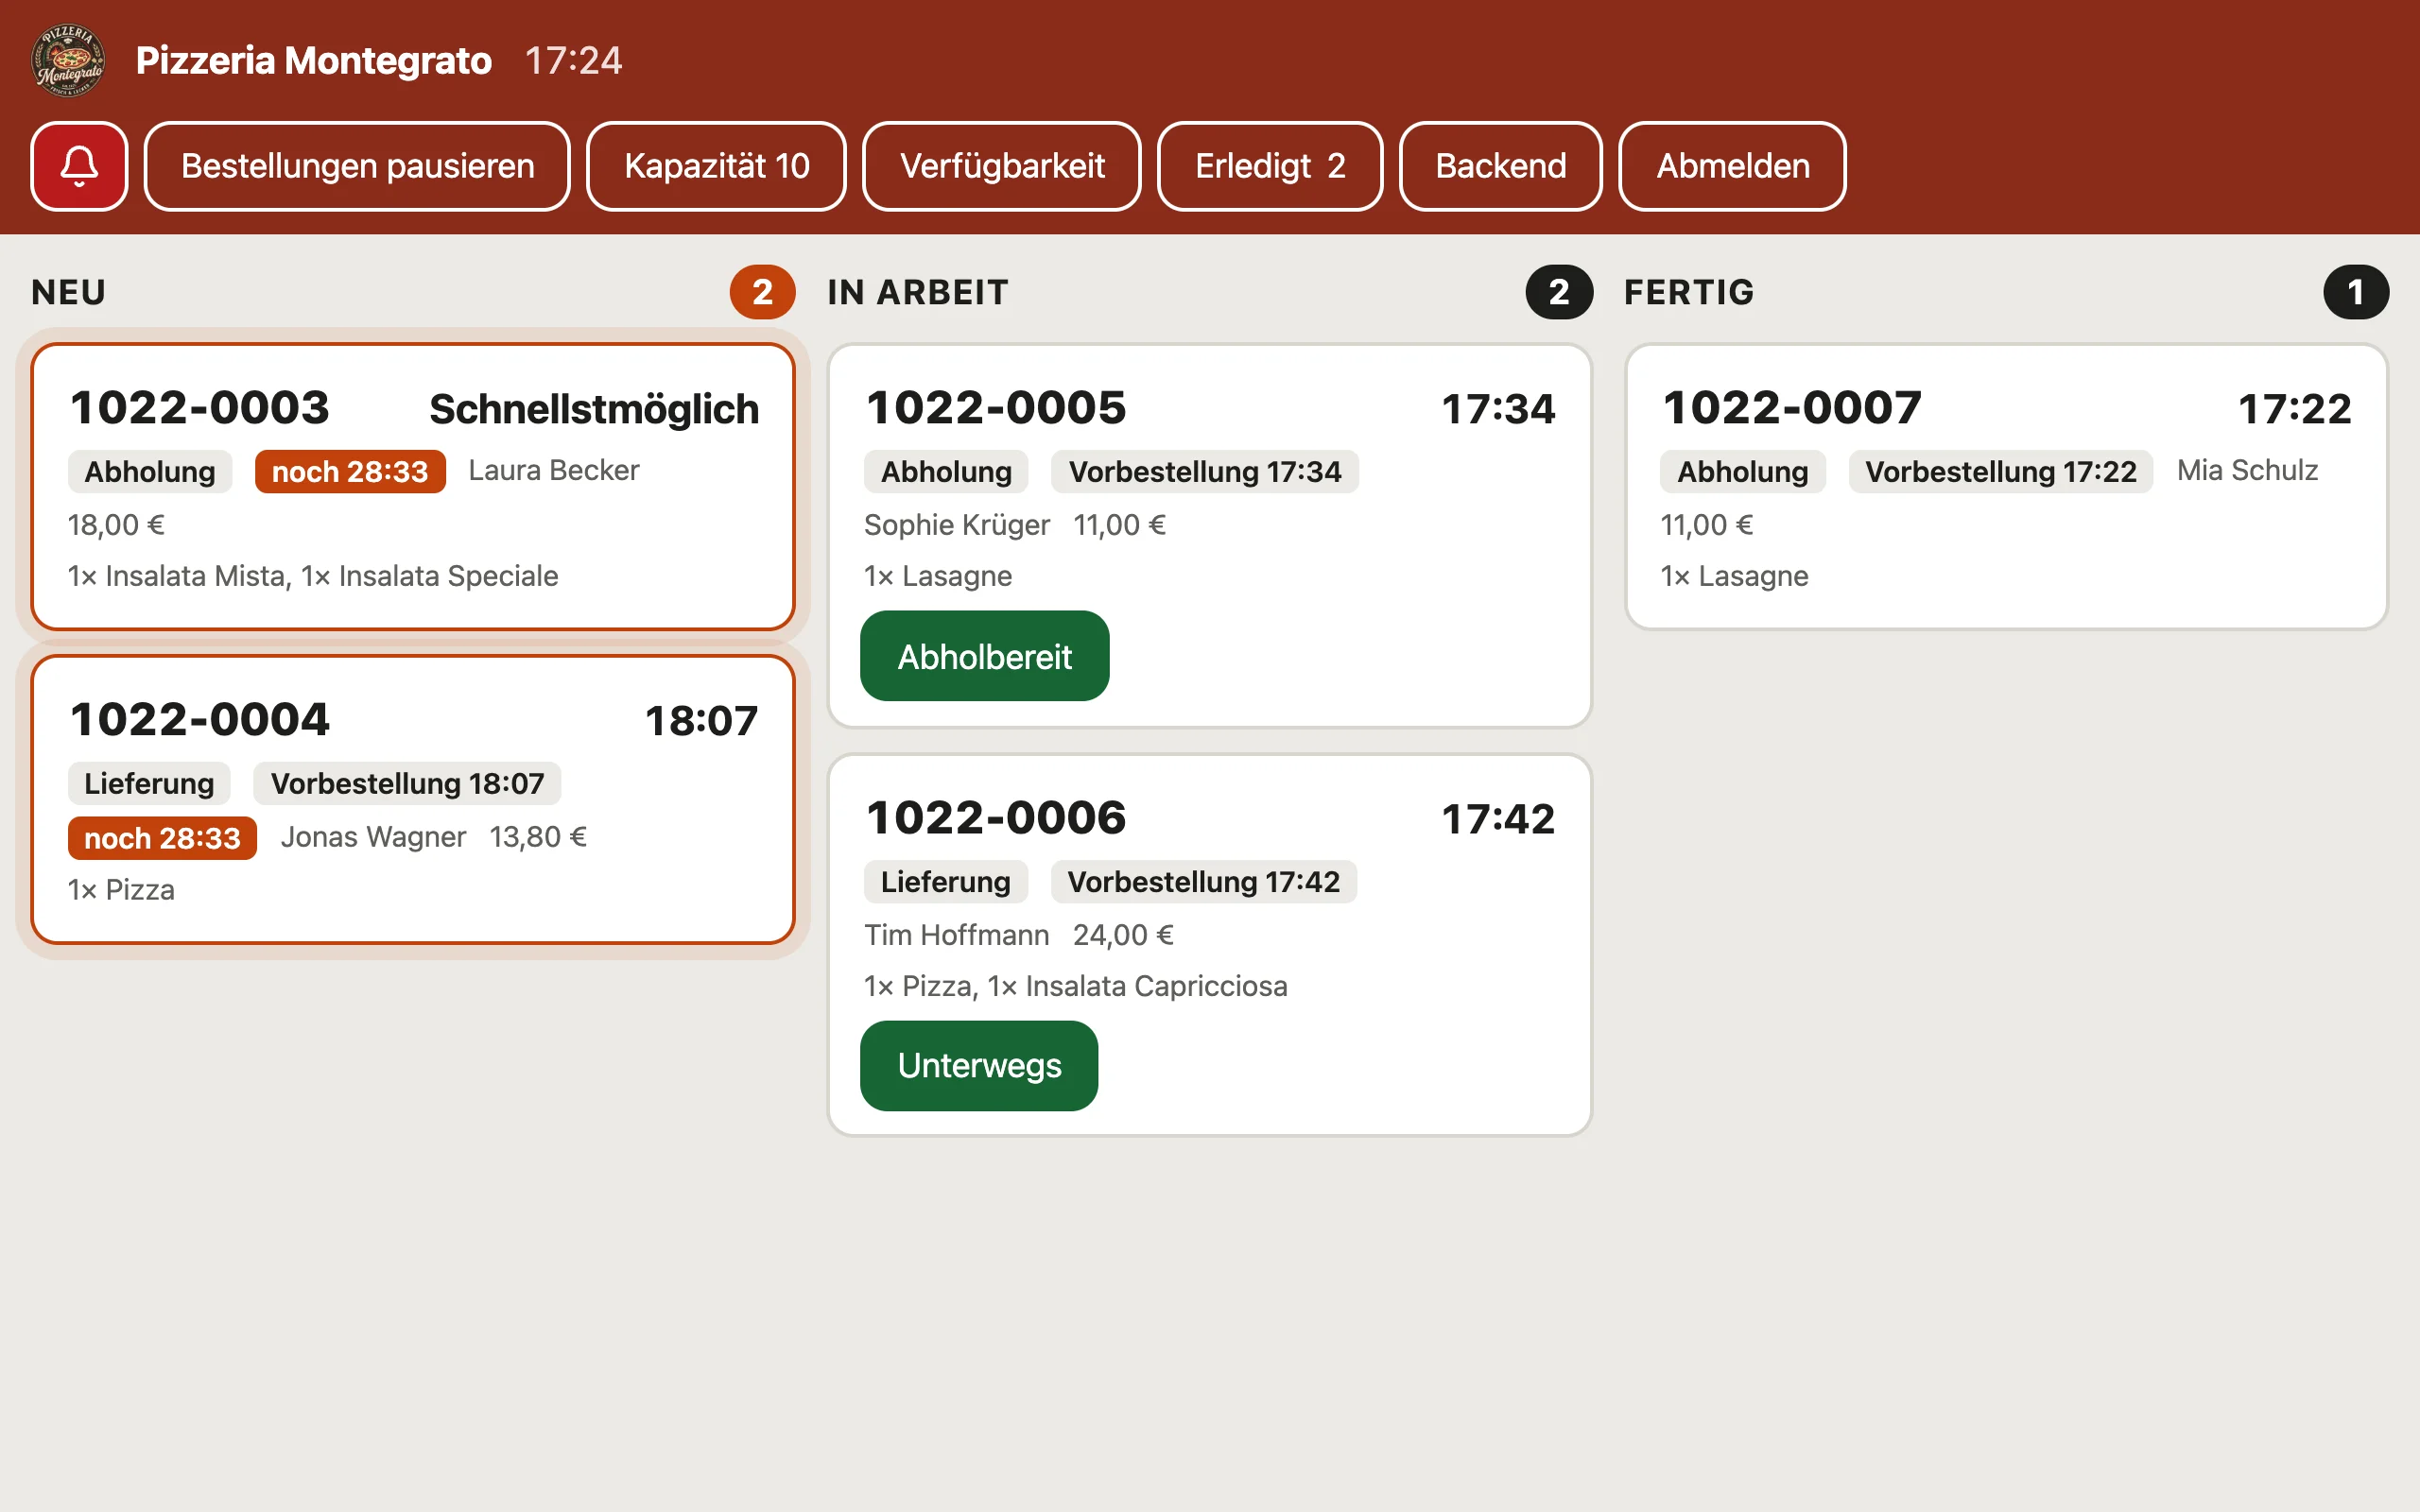Viewport: 2420px width, 1512px height.
Task: Pause orders with Bestellungen pausieren
Action: (x=357, y=166)
